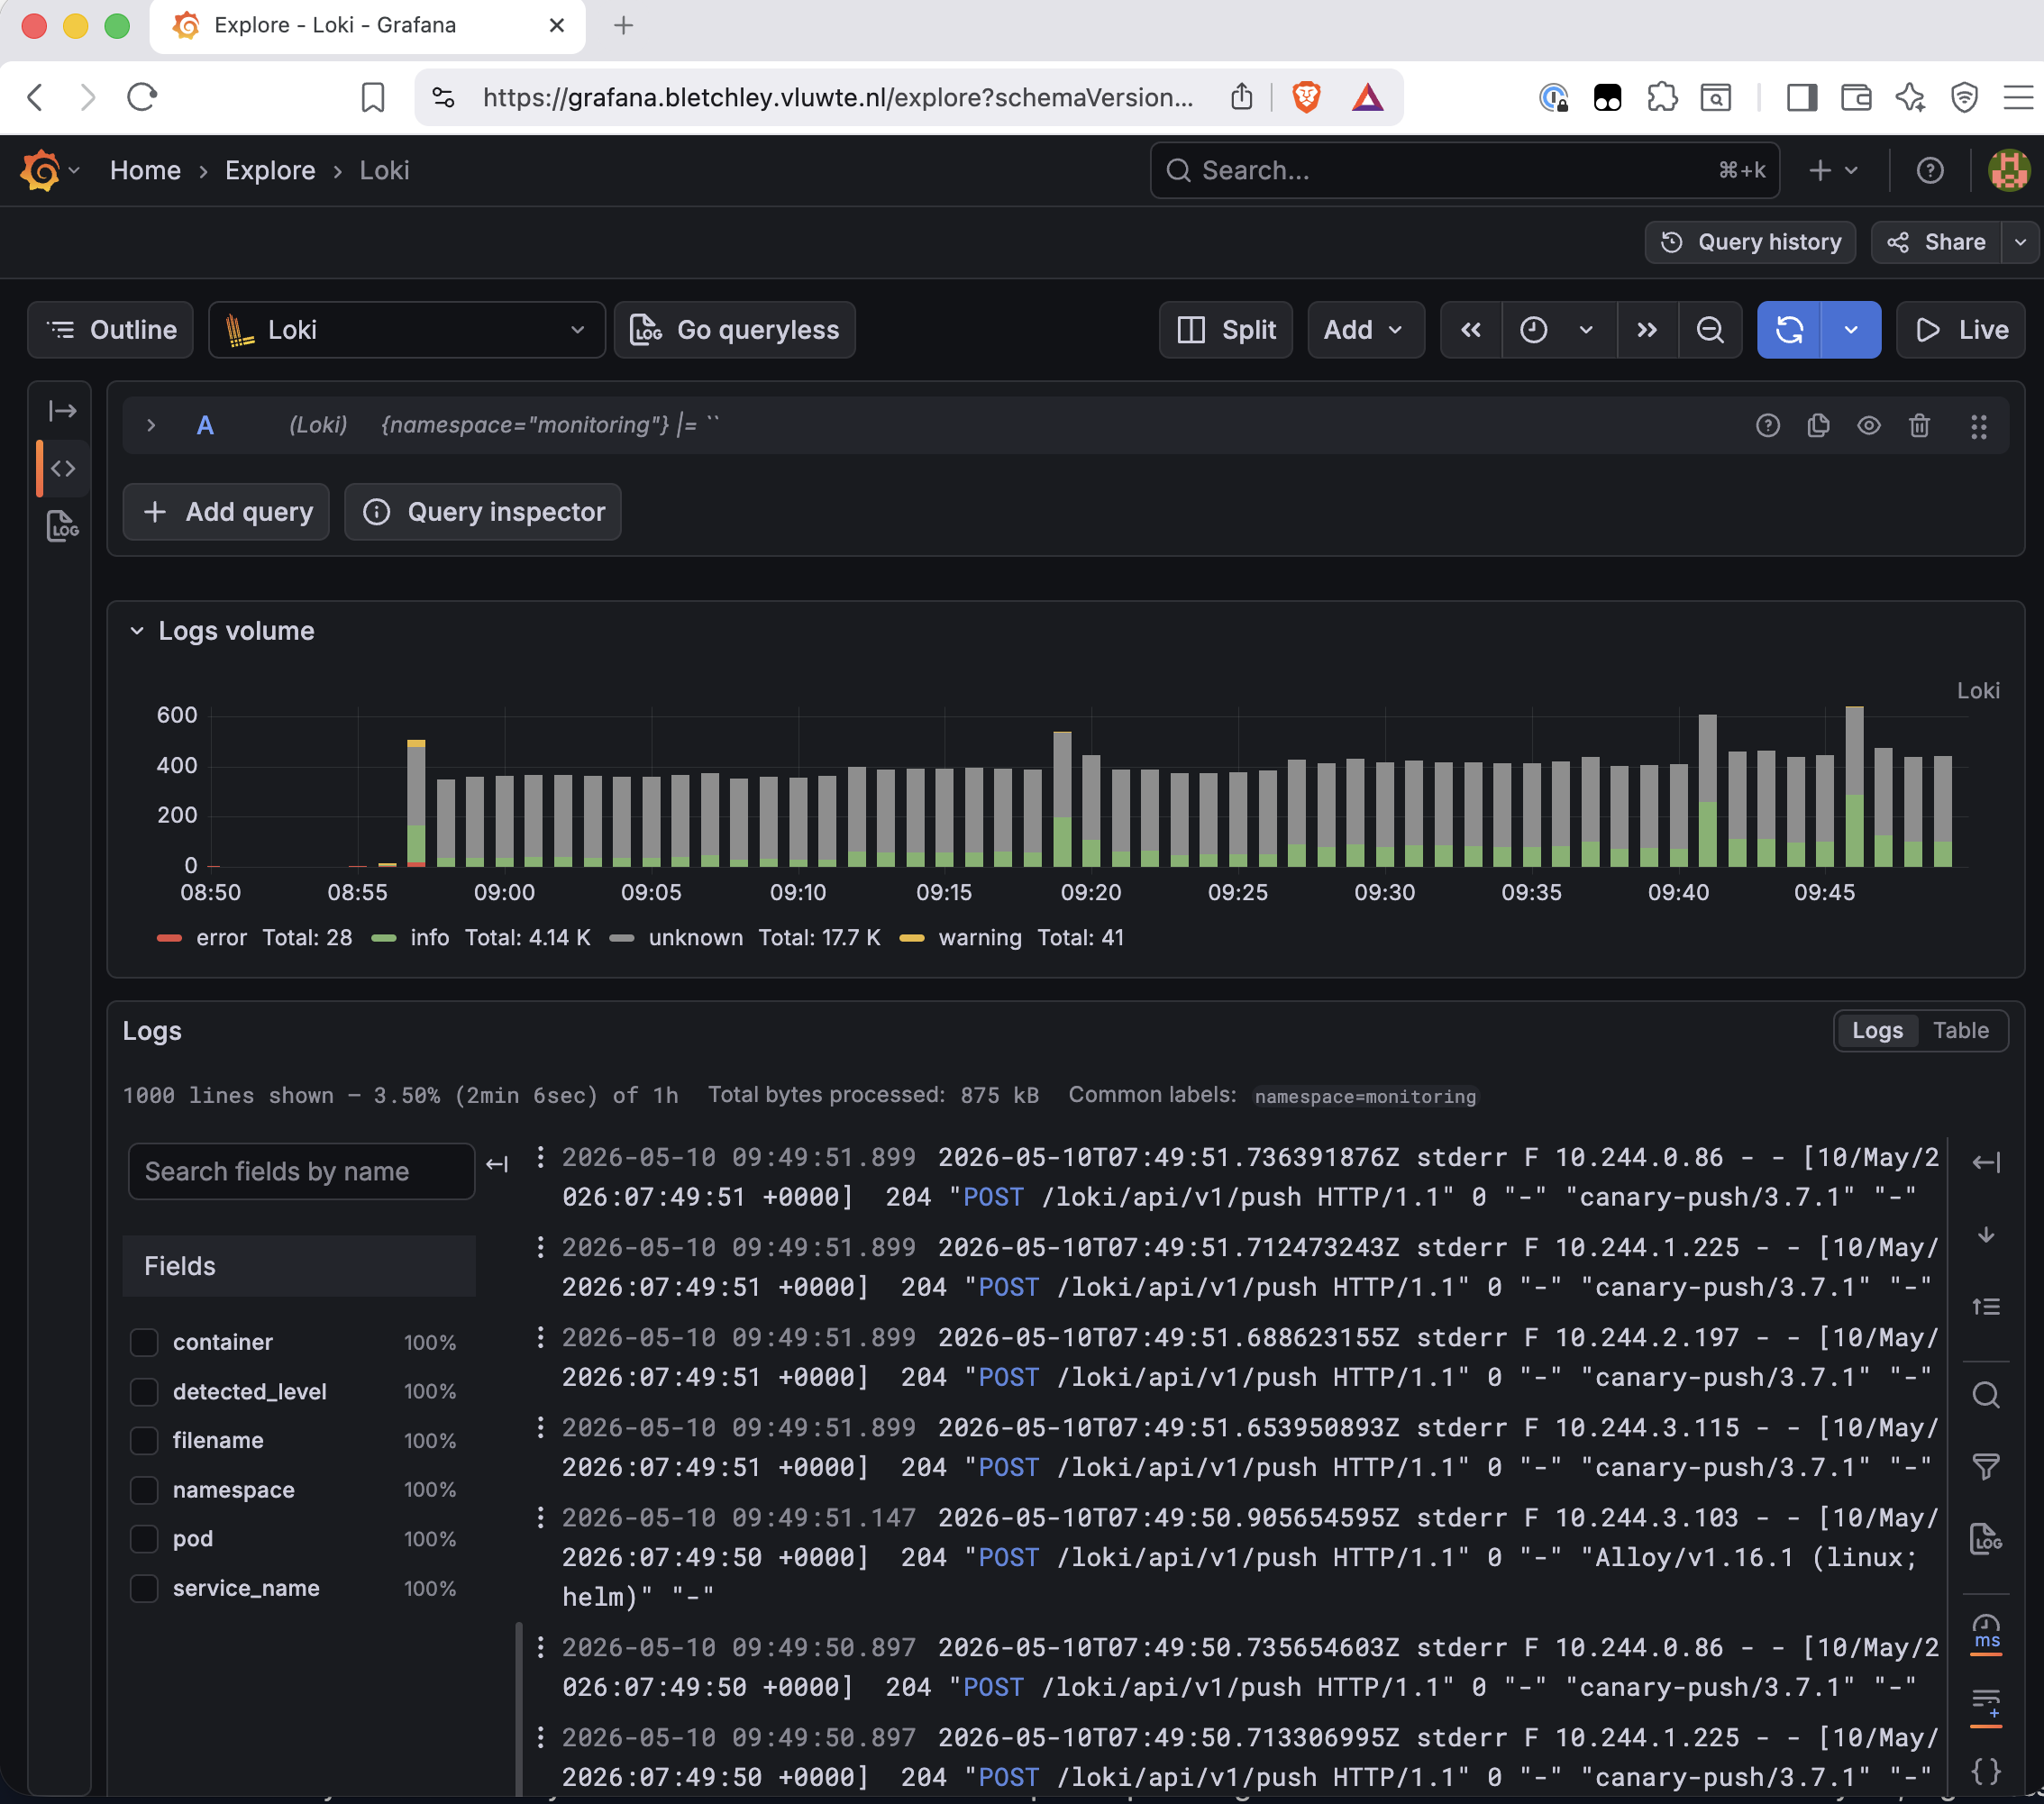Check the service_name field checkbox
Viewport: 2044px width, 1804px height.
[144, 1588]
